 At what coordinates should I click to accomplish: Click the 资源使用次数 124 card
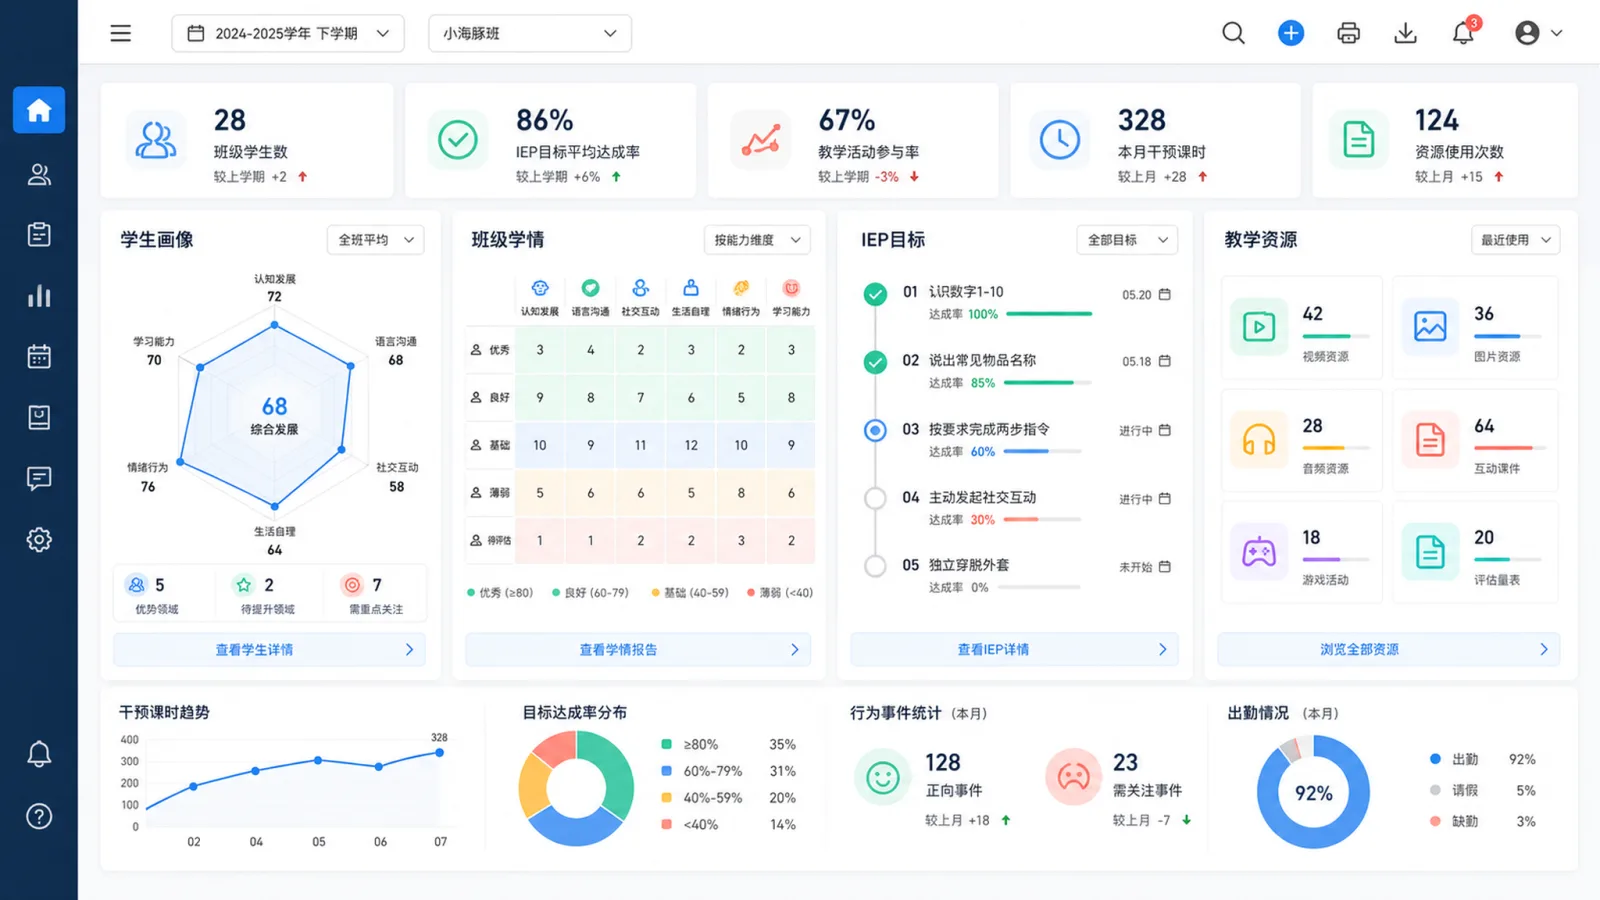coord(1445,140)
